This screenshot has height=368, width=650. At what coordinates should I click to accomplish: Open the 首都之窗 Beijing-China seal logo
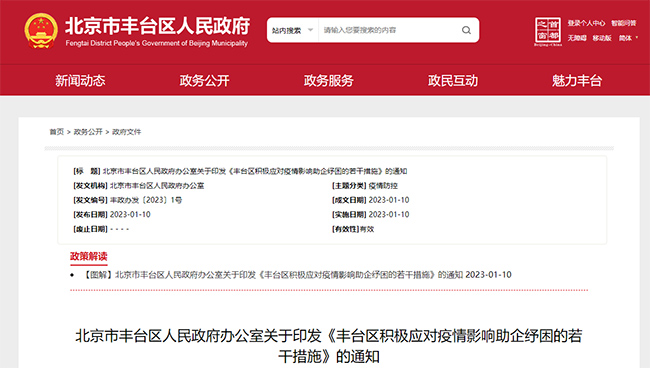[548, 31]
